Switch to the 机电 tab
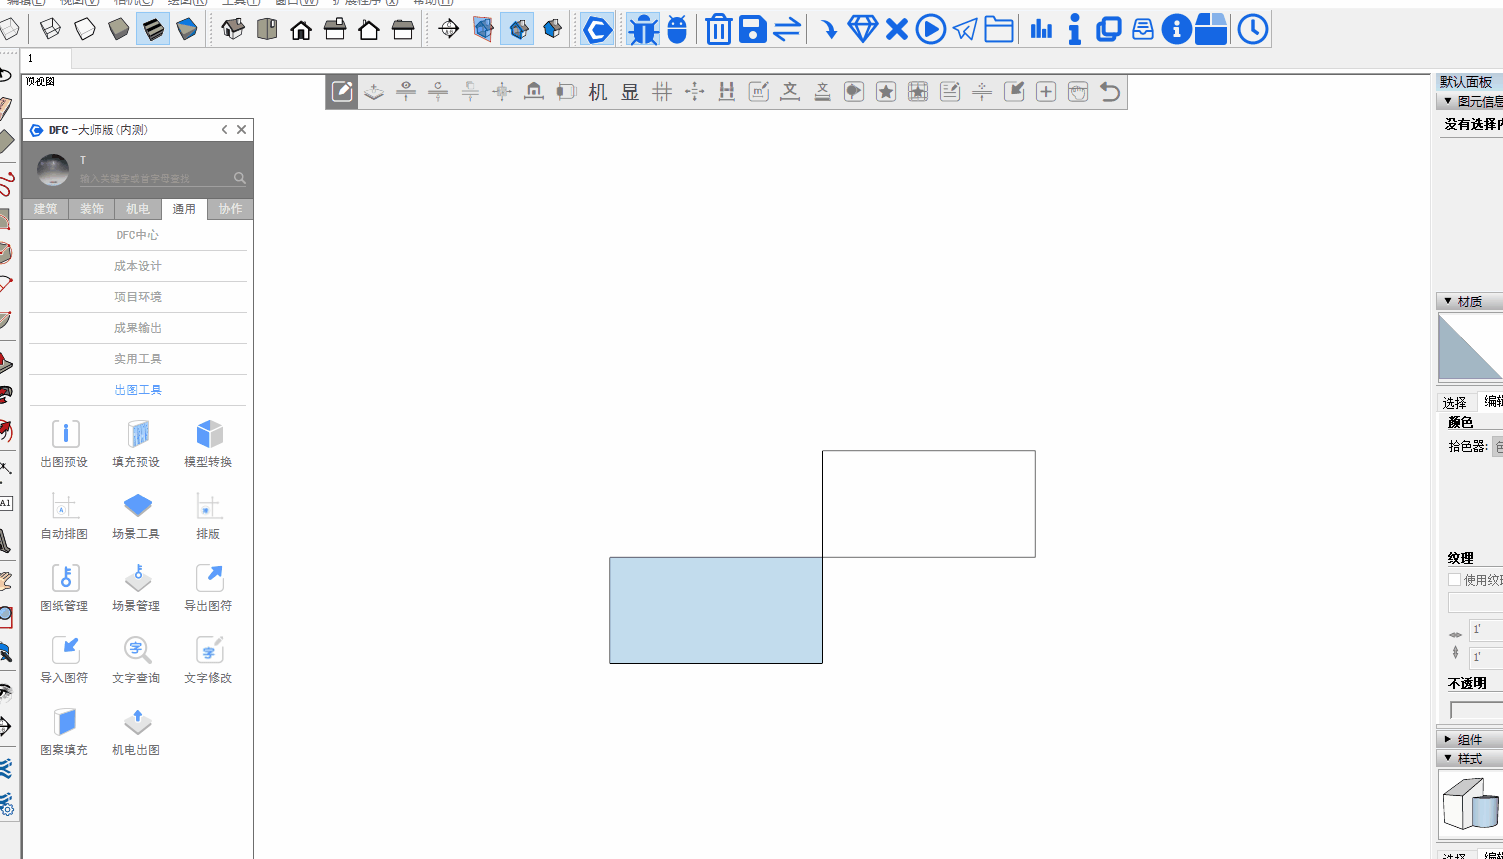This screenshot has height=859, width=1503. click(138, 209)
